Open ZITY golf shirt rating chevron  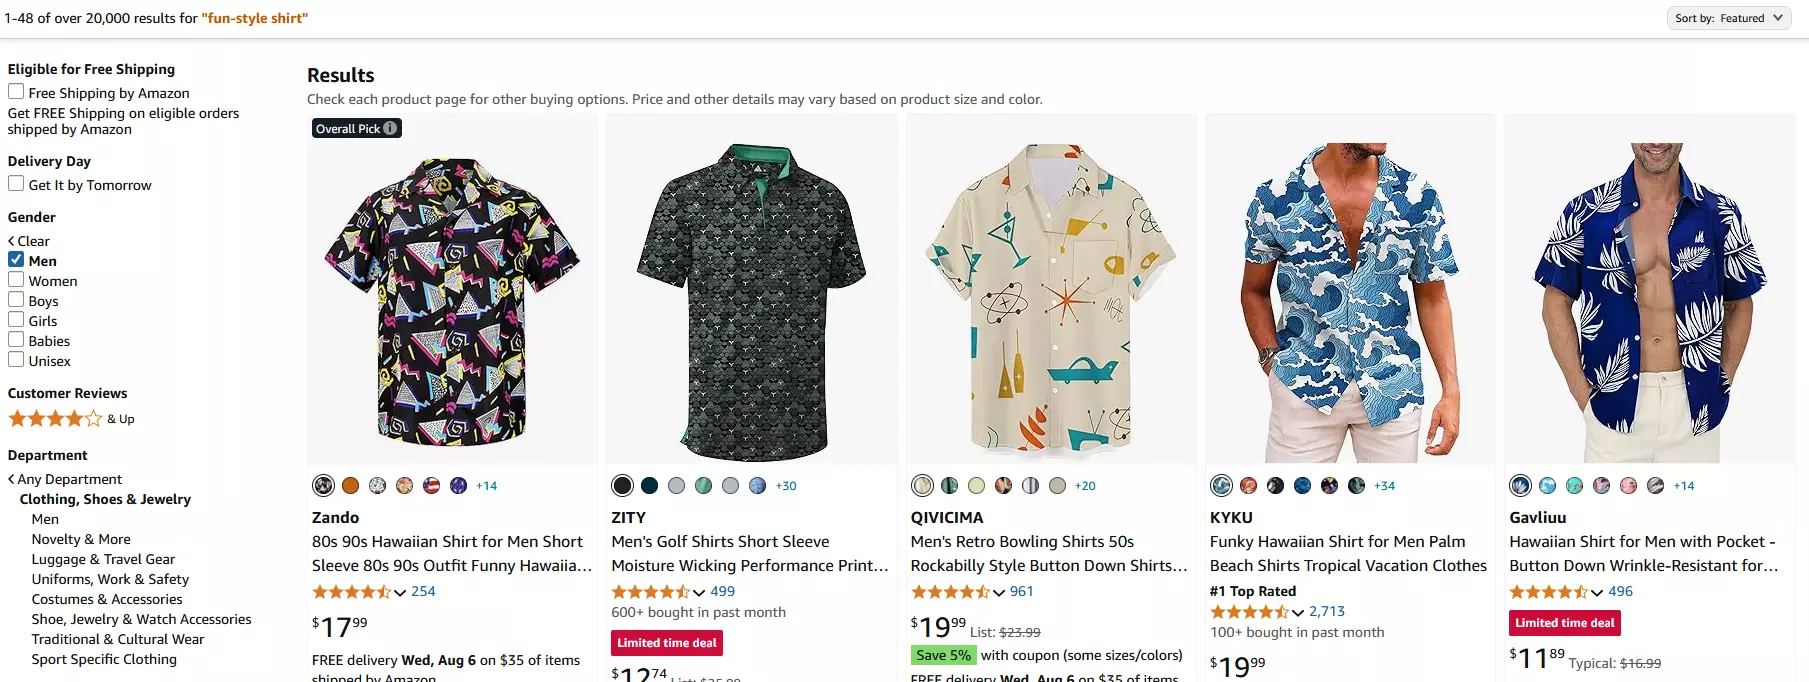[x=699, y=592]
